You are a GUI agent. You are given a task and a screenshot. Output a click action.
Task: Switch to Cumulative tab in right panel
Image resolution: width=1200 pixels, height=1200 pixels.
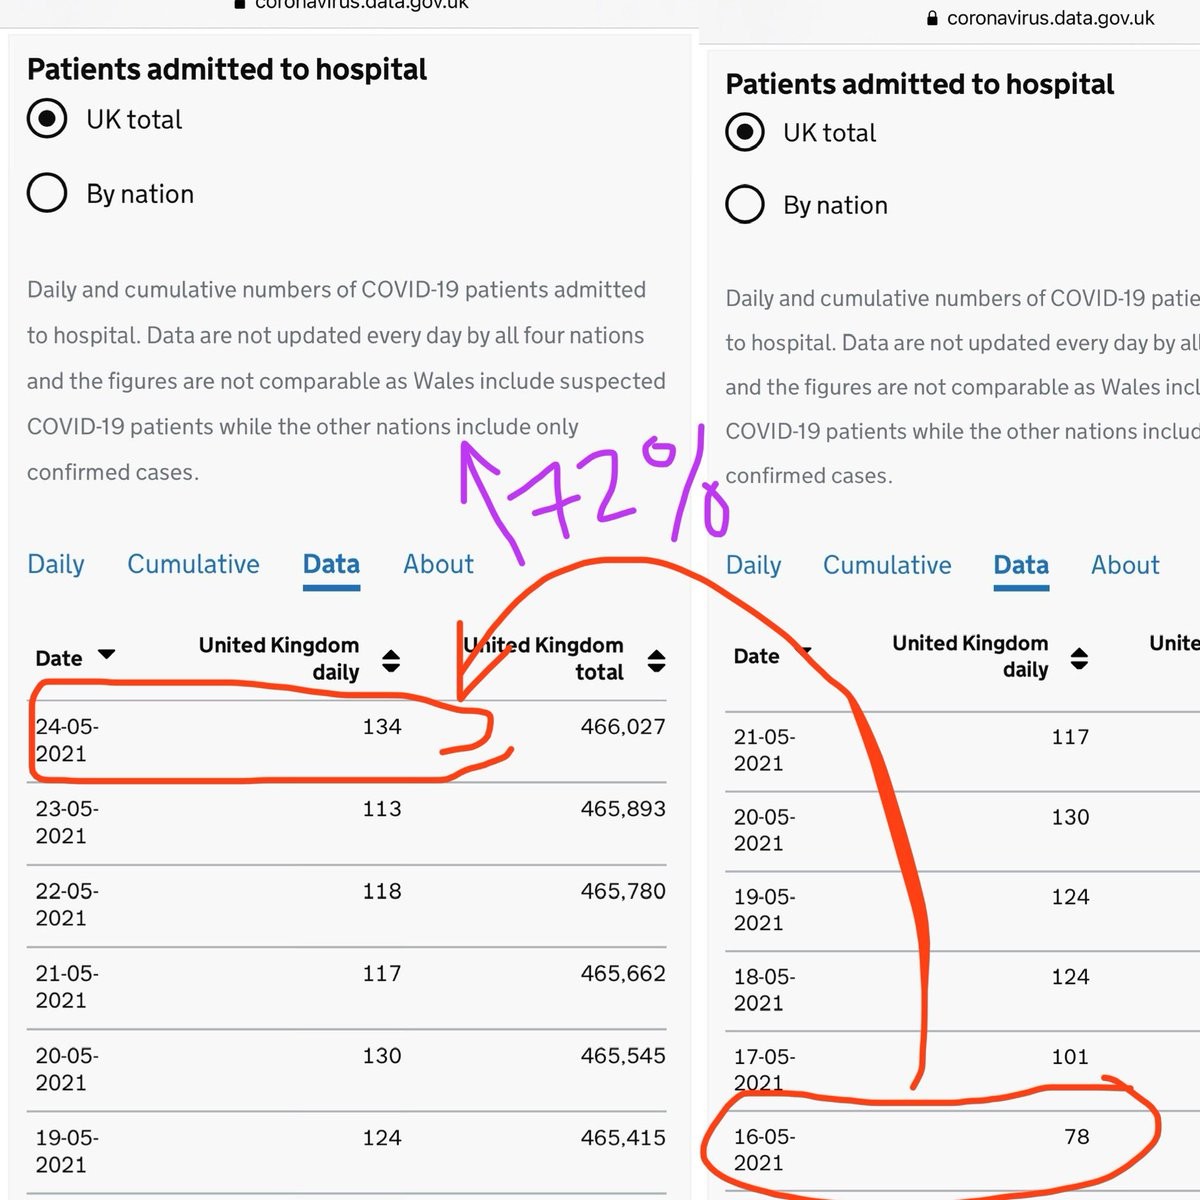887,565
